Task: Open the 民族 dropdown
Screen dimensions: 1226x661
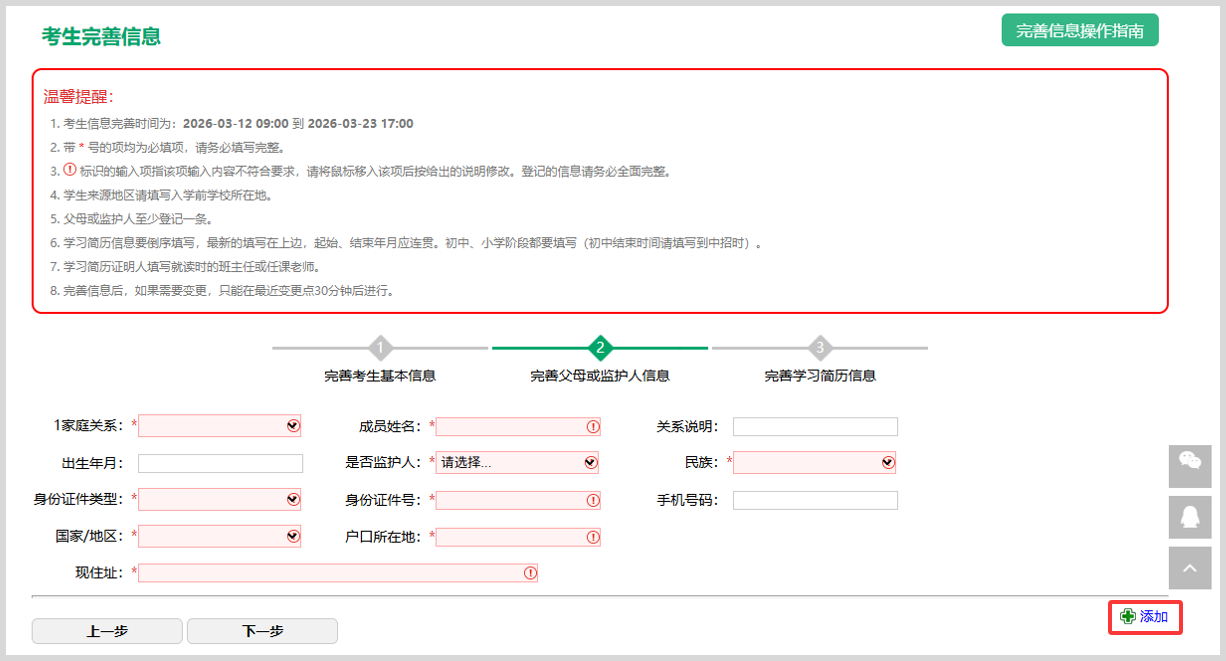Action: 814,462
